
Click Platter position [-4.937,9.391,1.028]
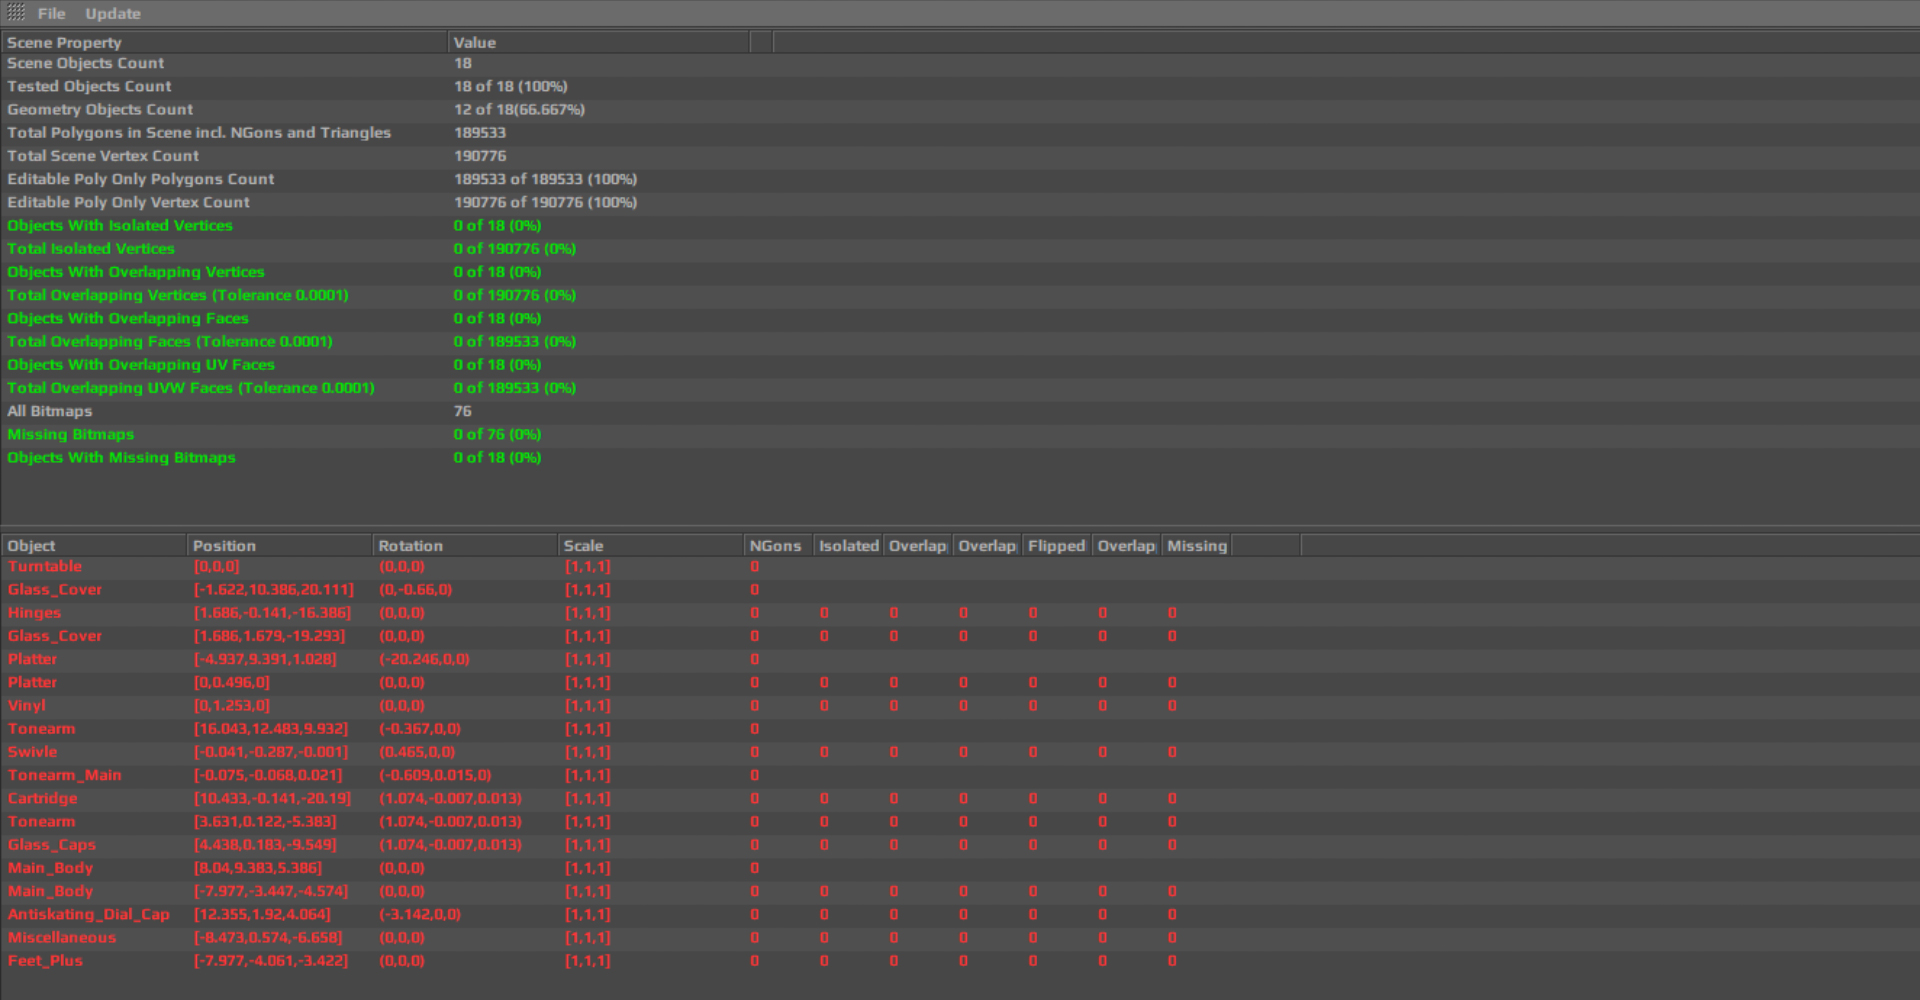click(265, 659)
